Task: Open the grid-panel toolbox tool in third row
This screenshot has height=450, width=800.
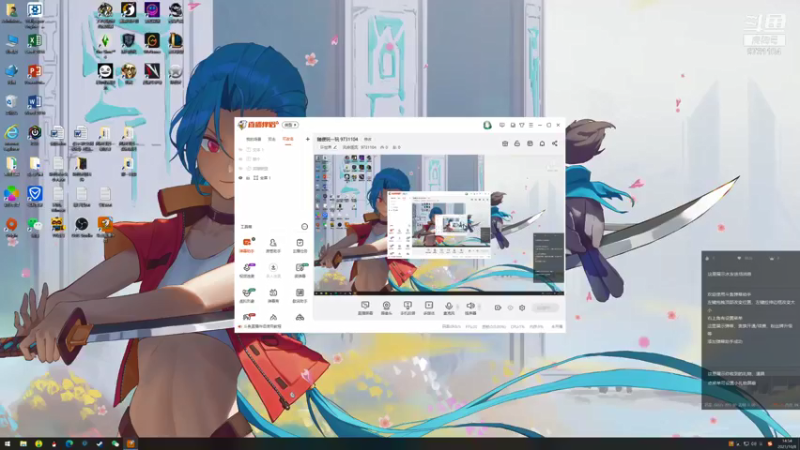Action: click(x=299, y=295)
